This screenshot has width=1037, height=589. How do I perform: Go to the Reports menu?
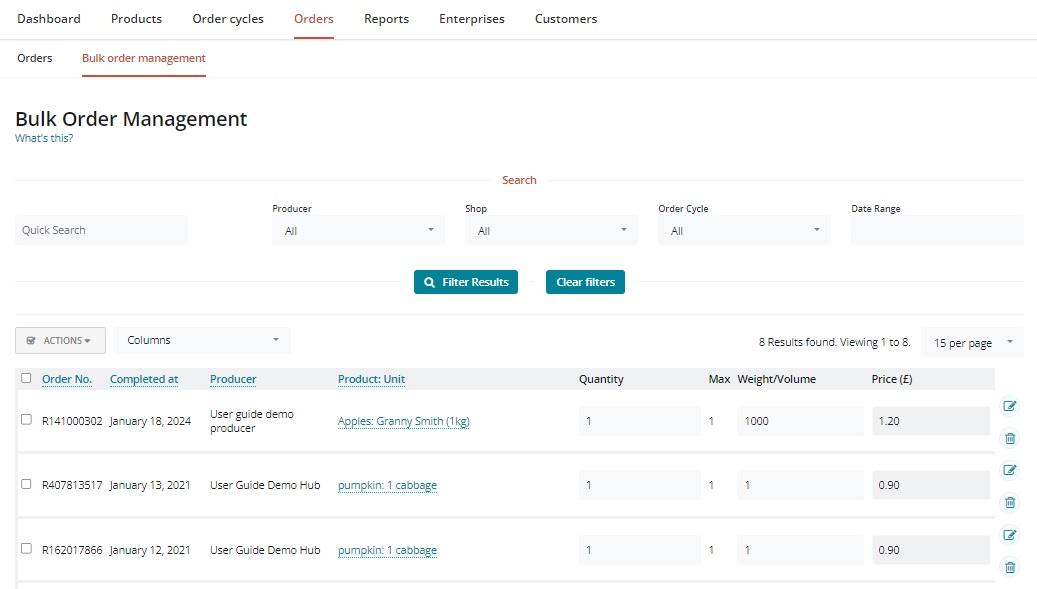[x=386, y=19]
